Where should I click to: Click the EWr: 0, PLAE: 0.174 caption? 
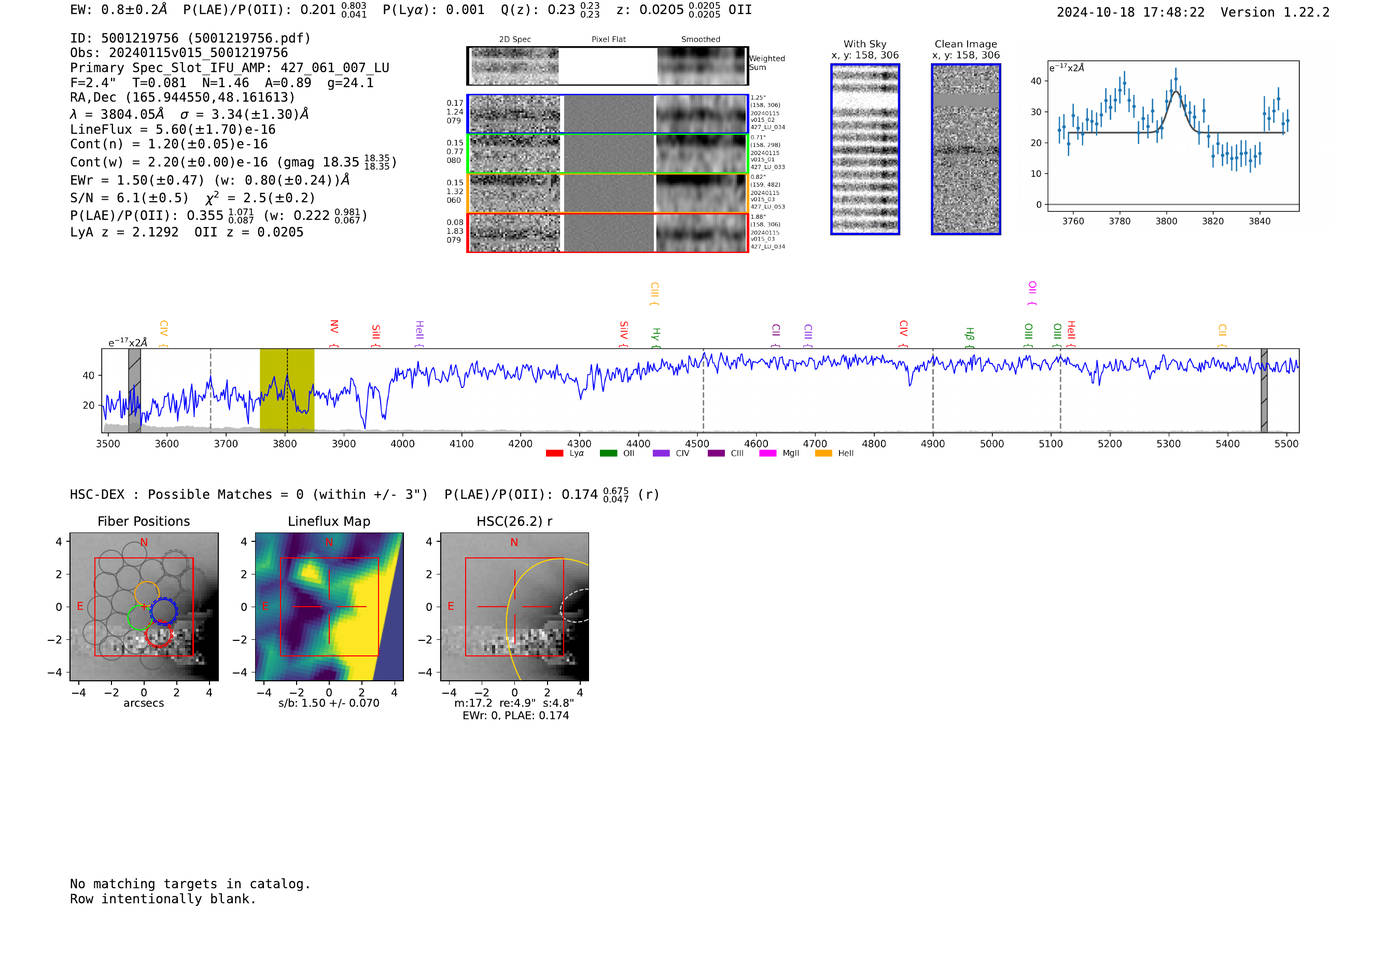pos(515,716)
